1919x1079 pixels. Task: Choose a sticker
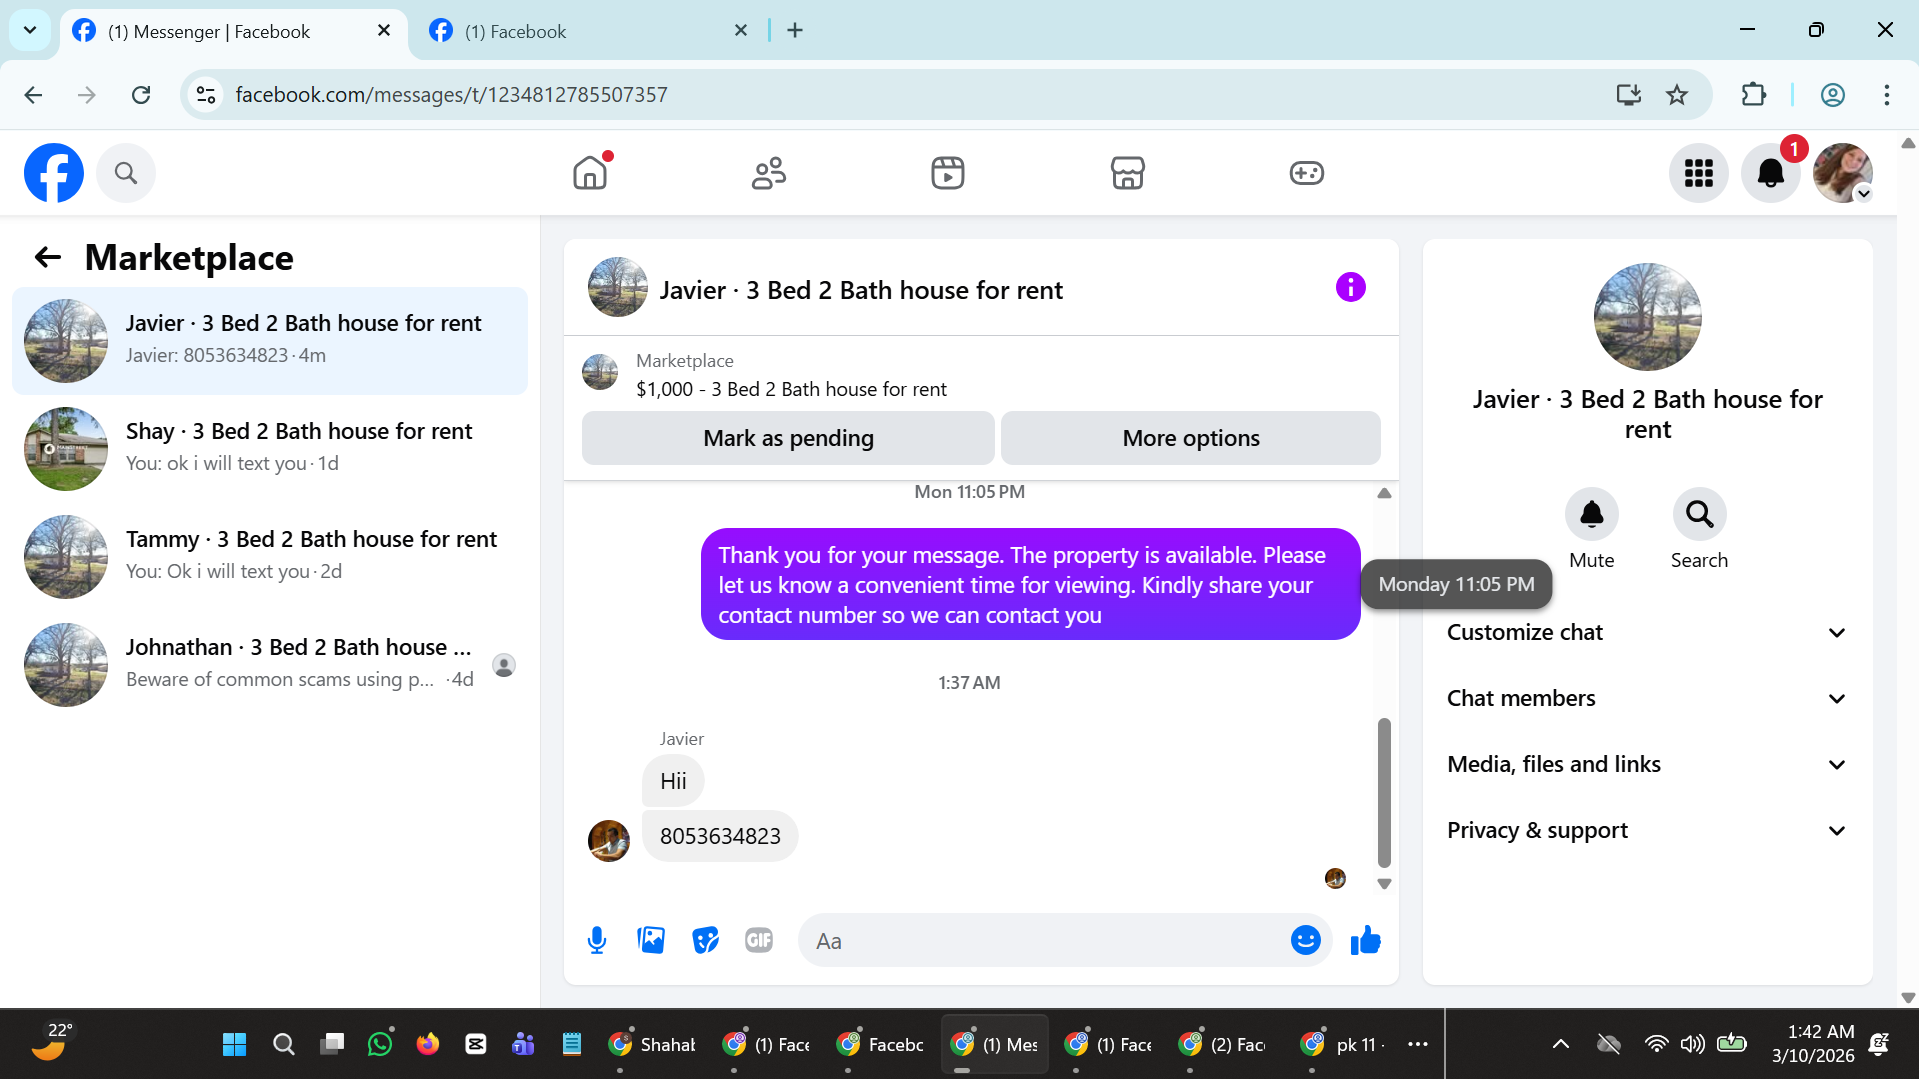coord(705,940)
